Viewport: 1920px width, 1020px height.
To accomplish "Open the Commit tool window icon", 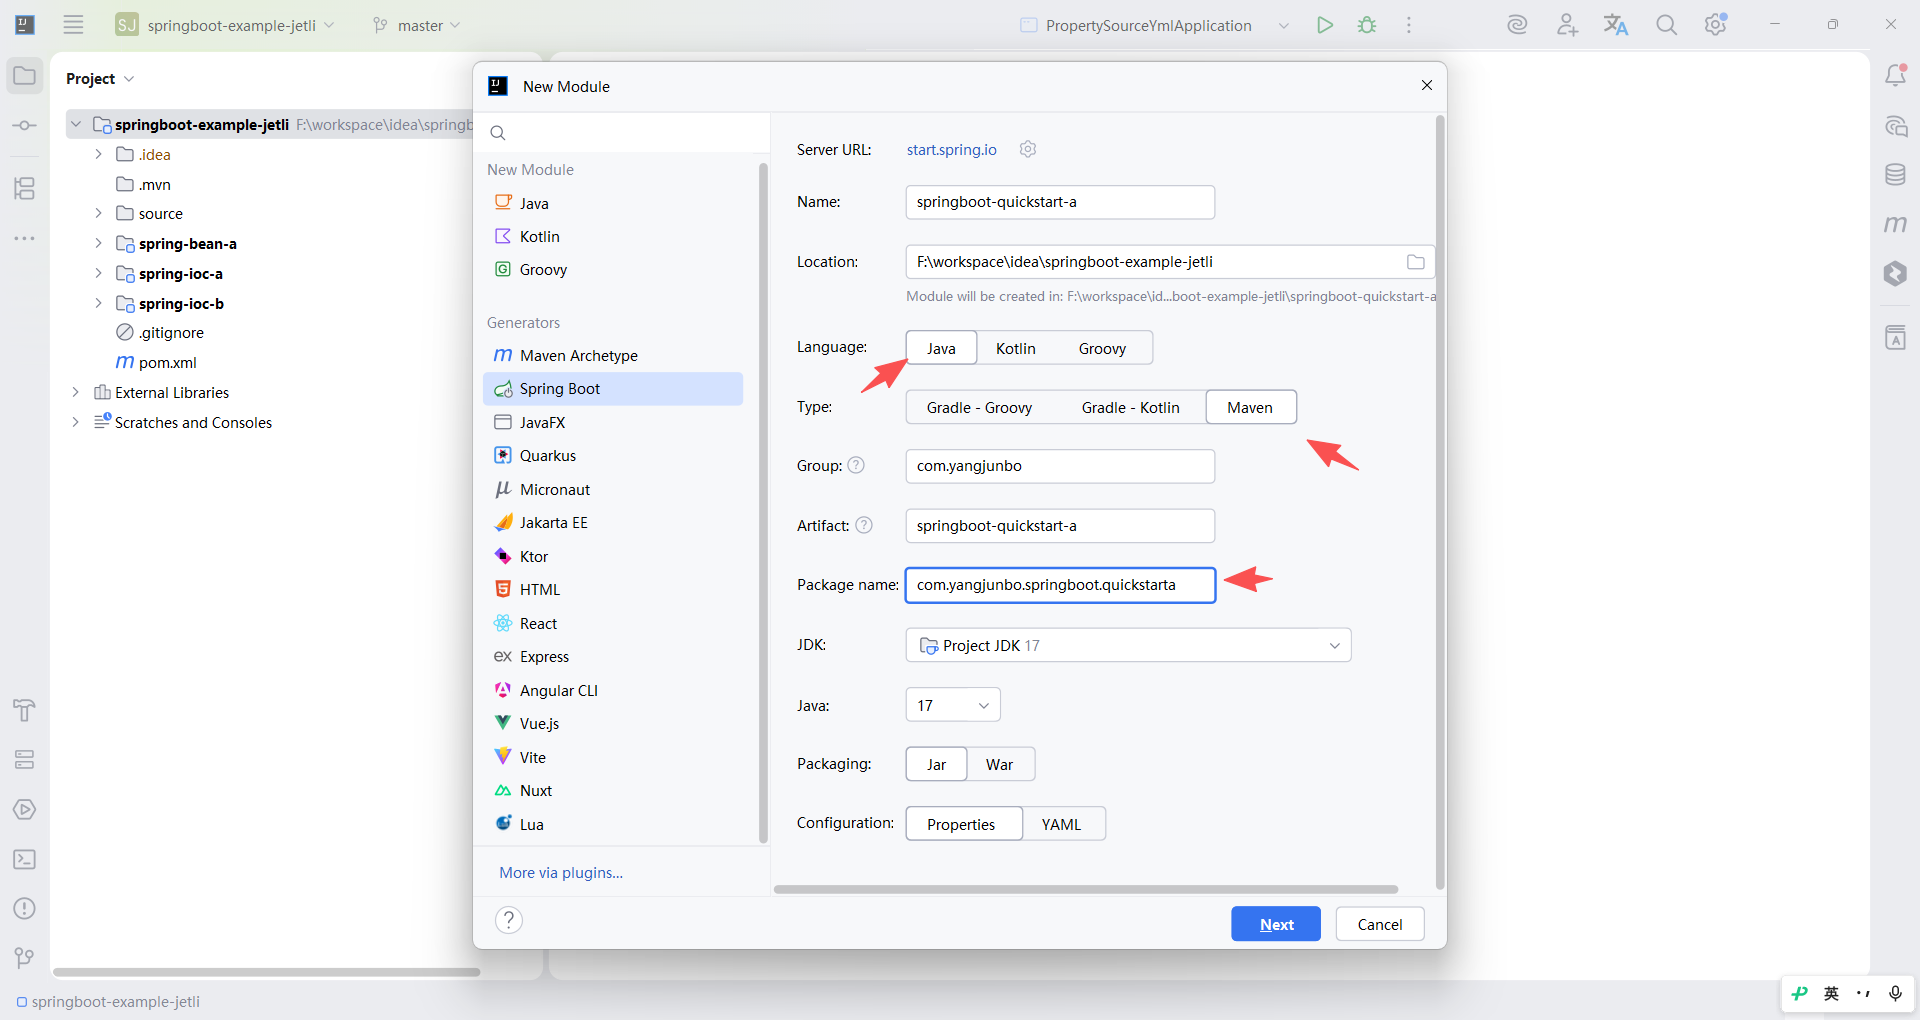I will tap(25, 126).
